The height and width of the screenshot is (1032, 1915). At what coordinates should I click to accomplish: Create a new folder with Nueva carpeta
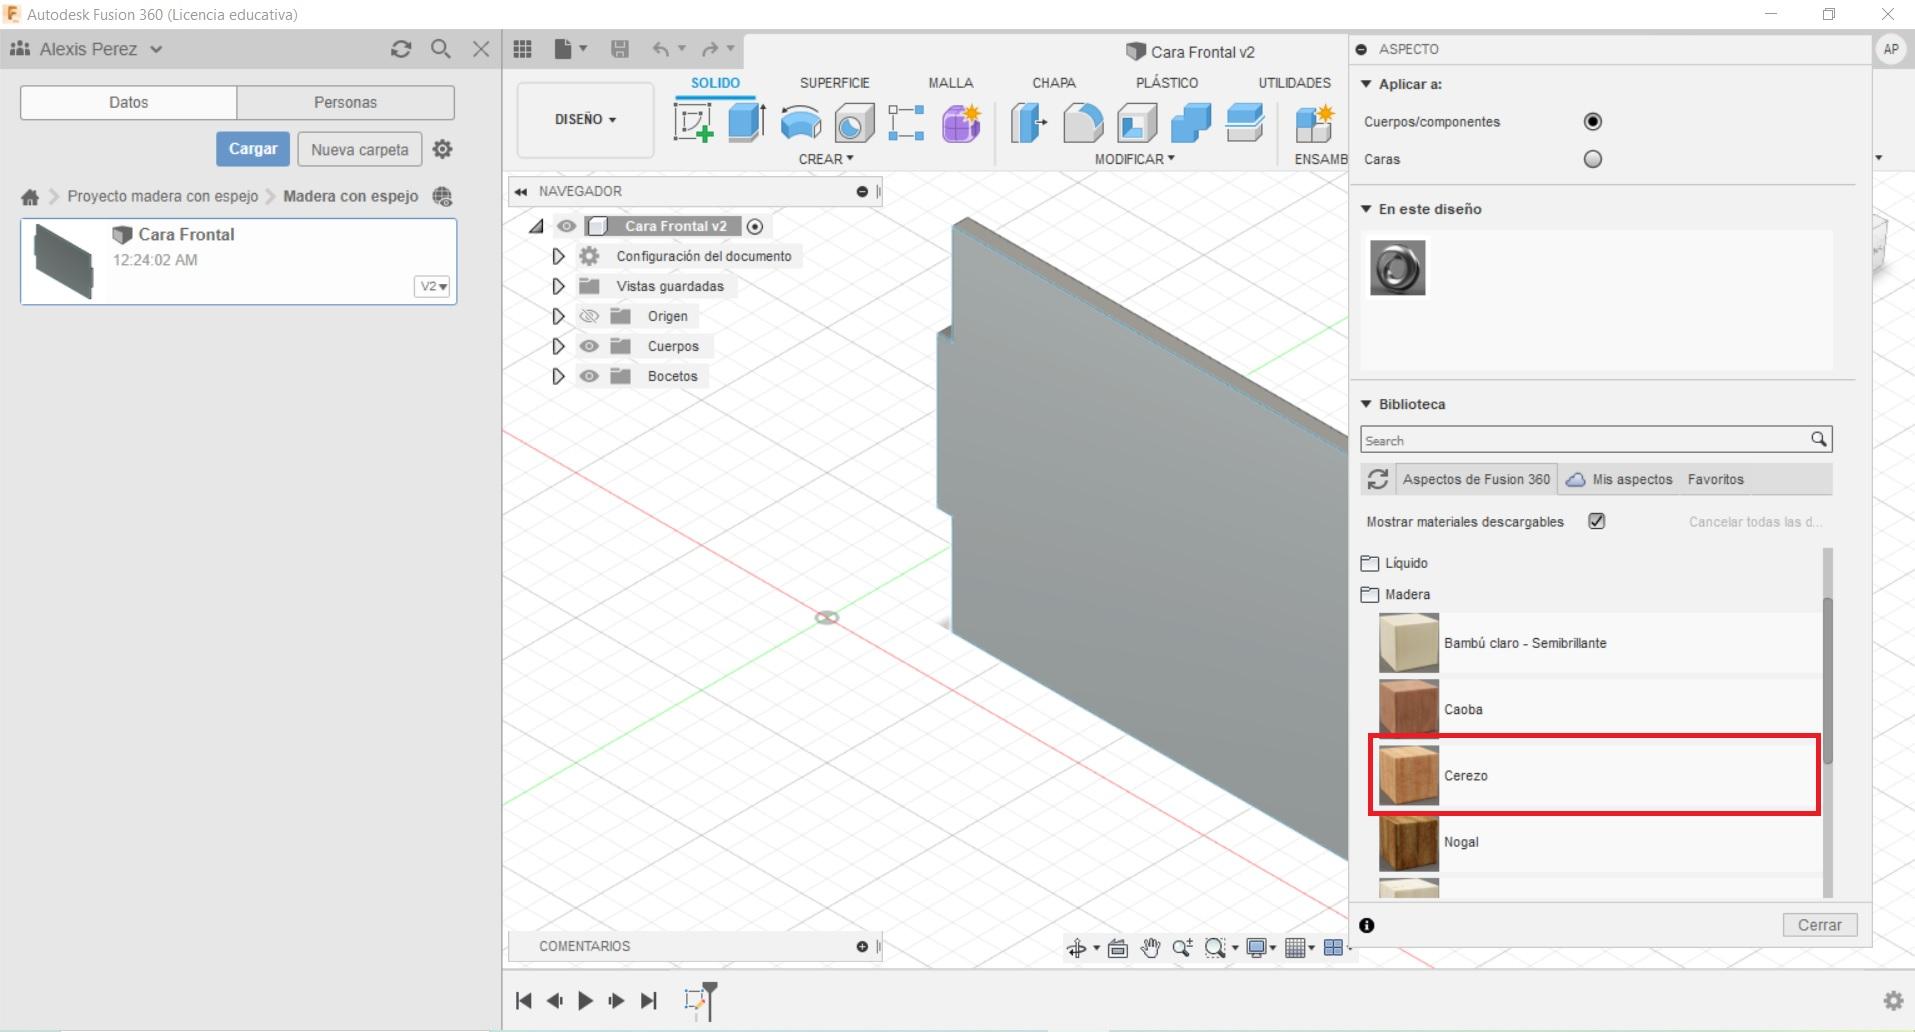pos(360,150)
